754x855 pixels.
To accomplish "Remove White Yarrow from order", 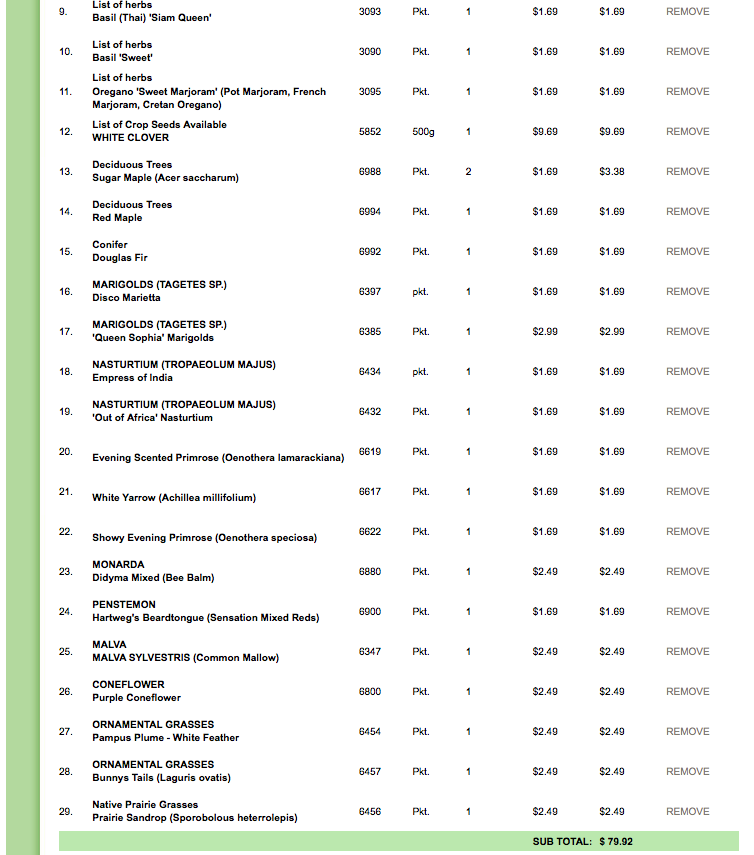I will pos(687,492).
